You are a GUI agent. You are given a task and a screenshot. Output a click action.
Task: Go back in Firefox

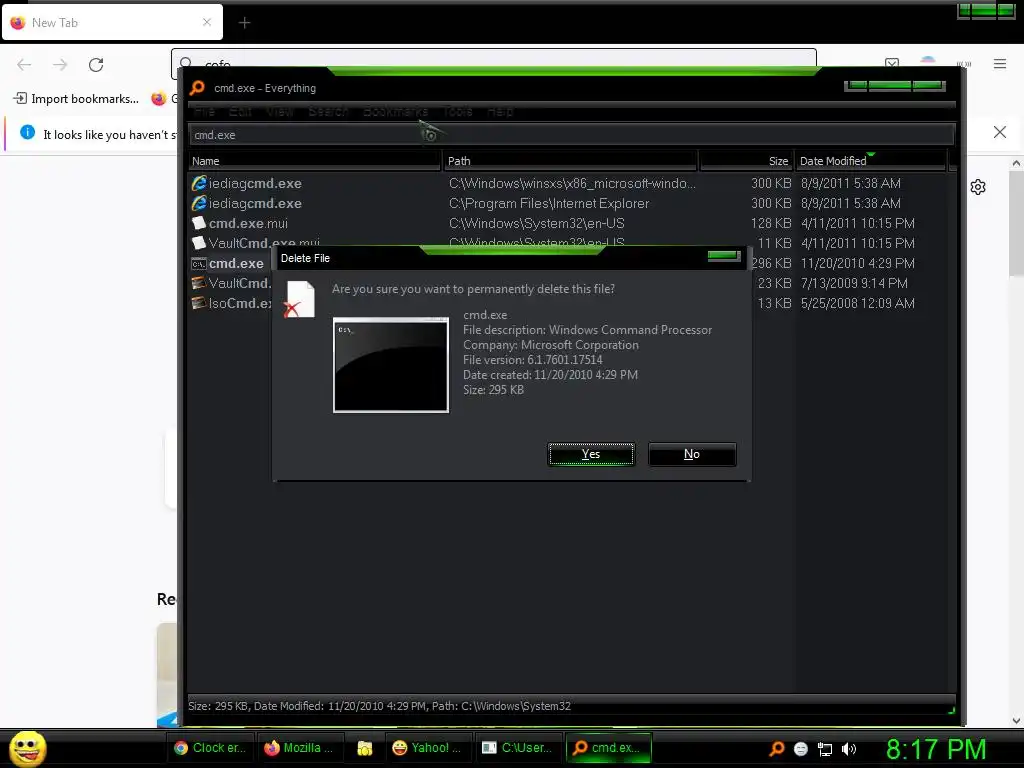point(24,65)
